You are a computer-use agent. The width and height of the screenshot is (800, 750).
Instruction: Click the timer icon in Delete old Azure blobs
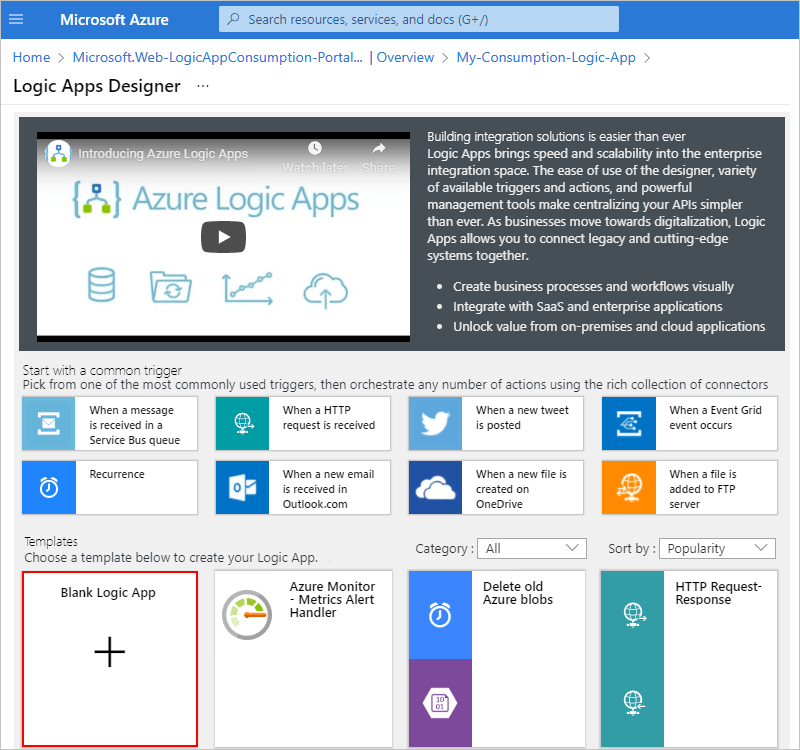click(440, 617)
